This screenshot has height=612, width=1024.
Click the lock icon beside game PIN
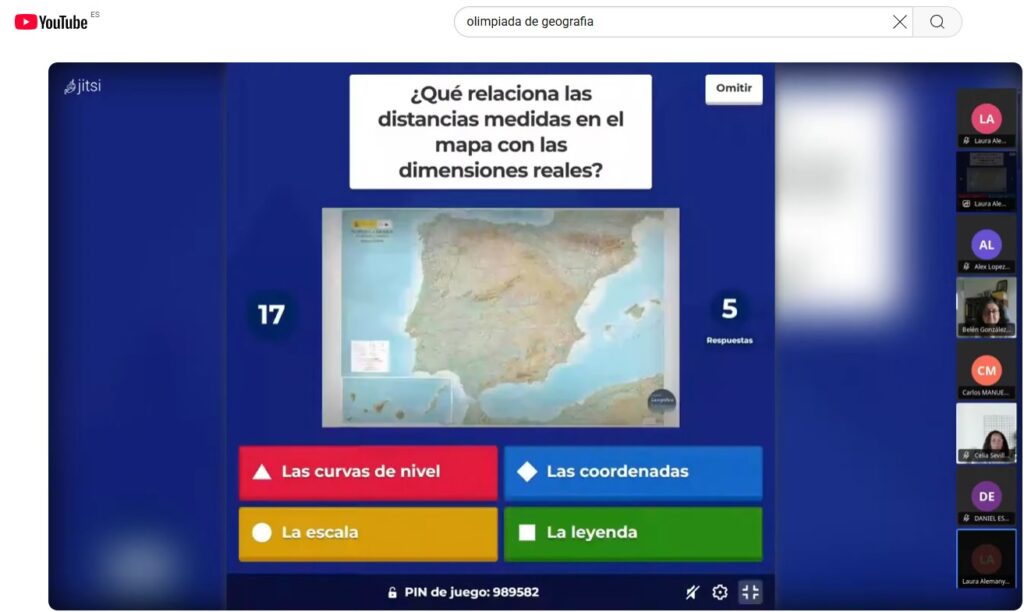[x=392, y=592]
